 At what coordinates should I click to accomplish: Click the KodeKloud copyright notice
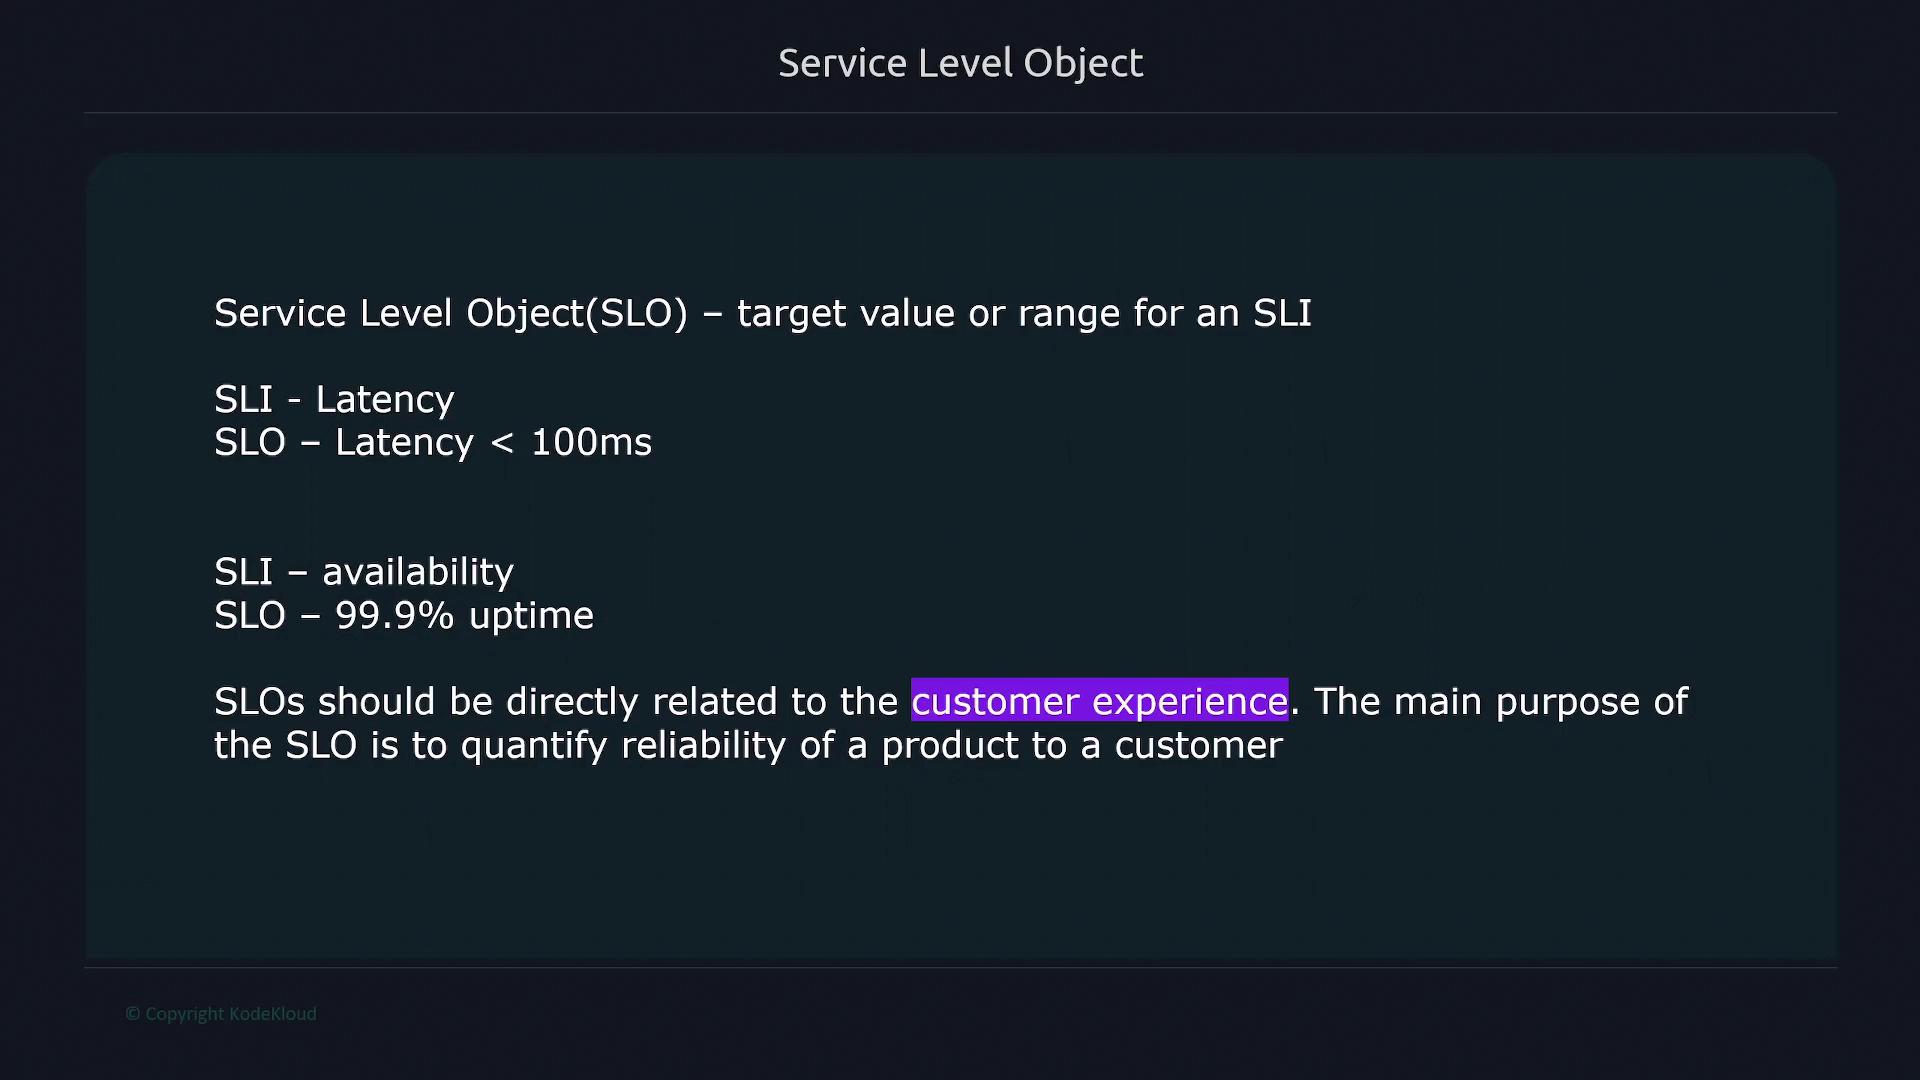[x=221, y=1014]
